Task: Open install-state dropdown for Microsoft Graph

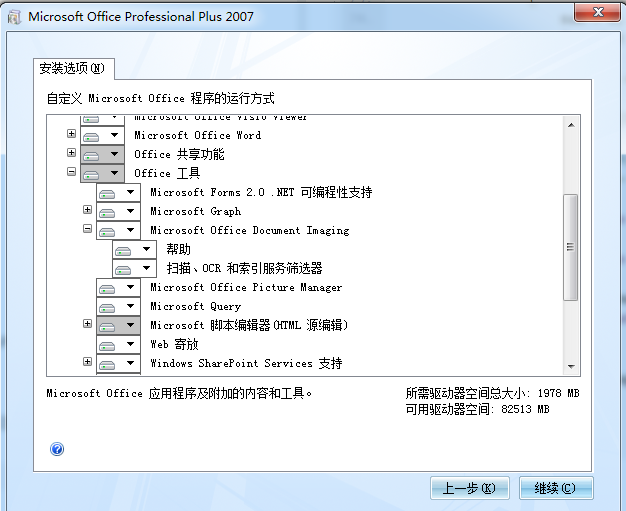Action: point(118,212)
